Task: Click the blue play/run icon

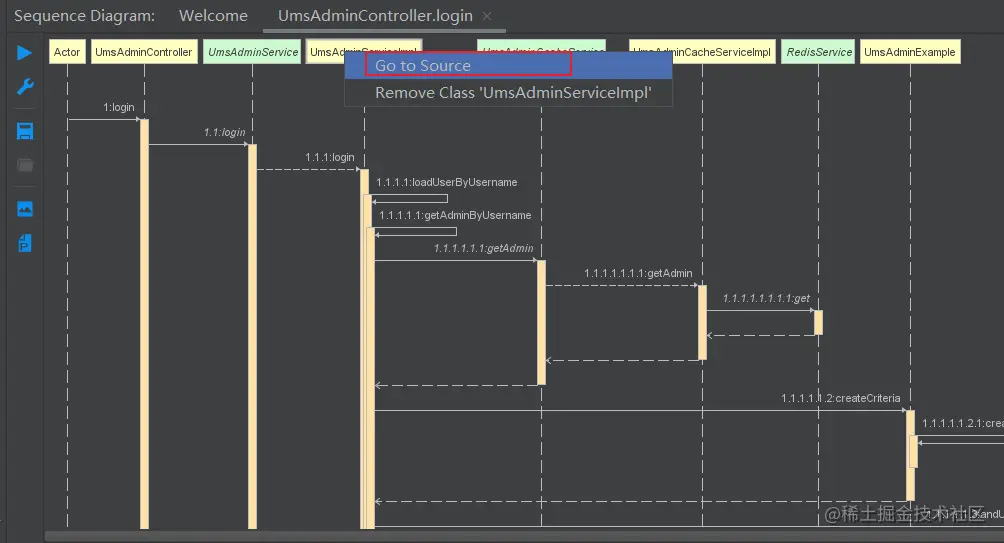Action: [x=24, y=53]
